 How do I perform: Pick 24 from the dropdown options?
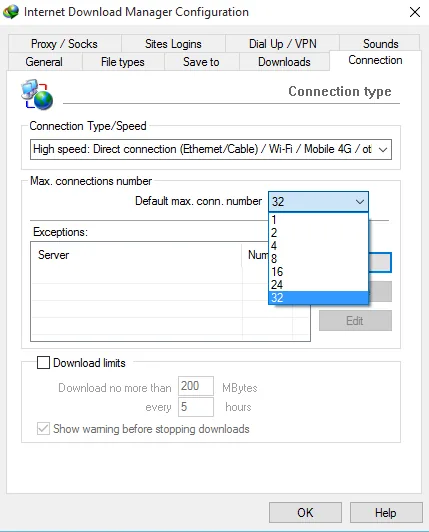tap(318, 284)
